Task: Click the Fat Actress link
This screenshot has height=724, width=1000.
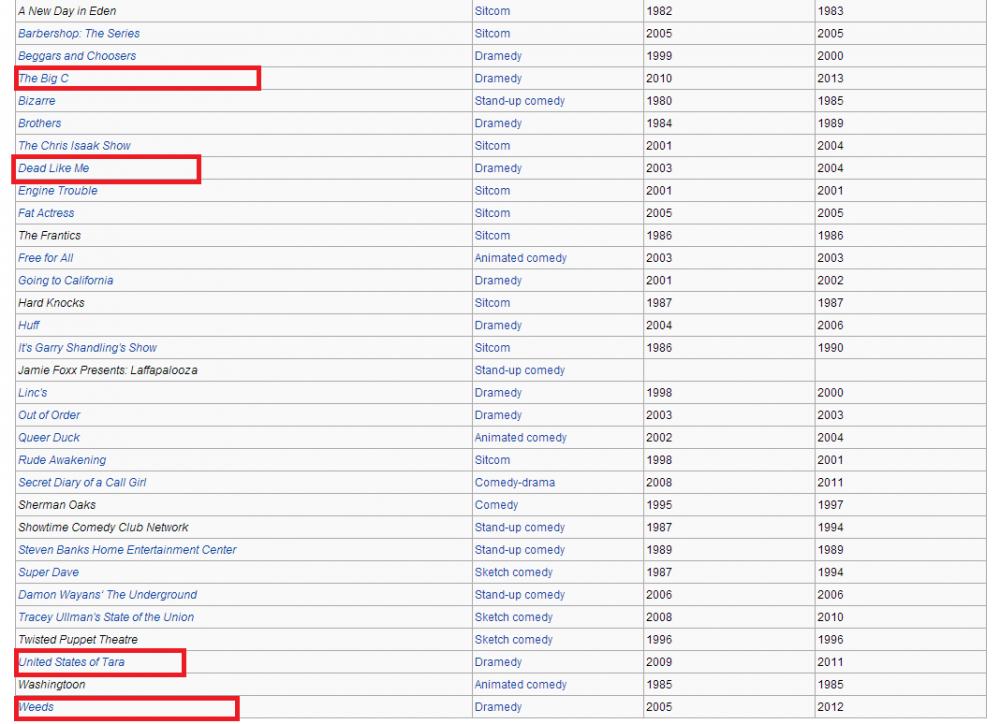Action: (46, 213)
